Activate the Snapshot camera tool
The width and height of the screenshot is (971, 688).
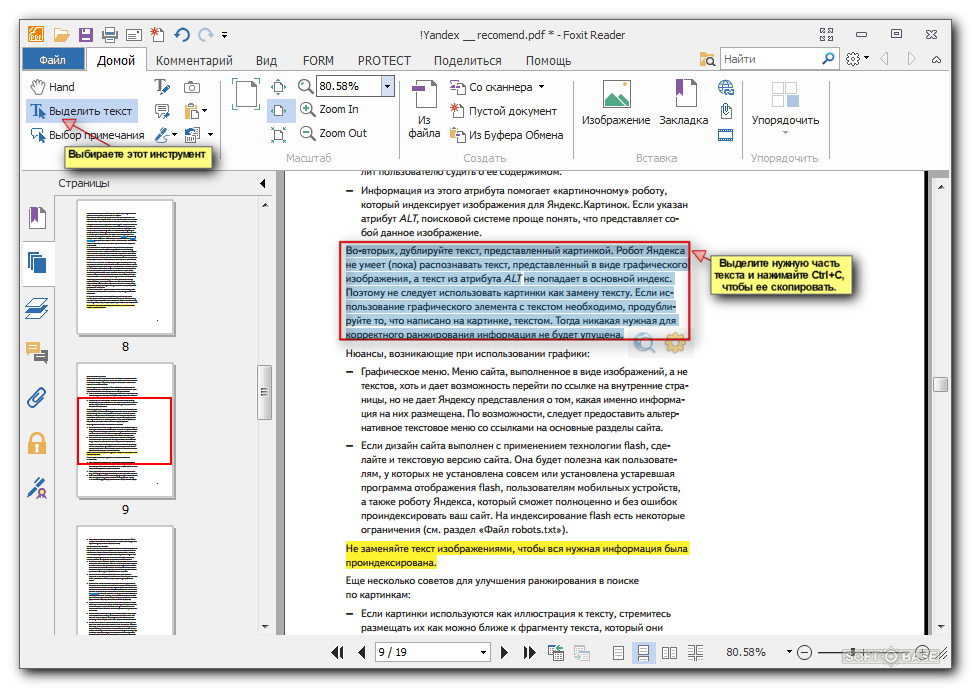[192, 87]
